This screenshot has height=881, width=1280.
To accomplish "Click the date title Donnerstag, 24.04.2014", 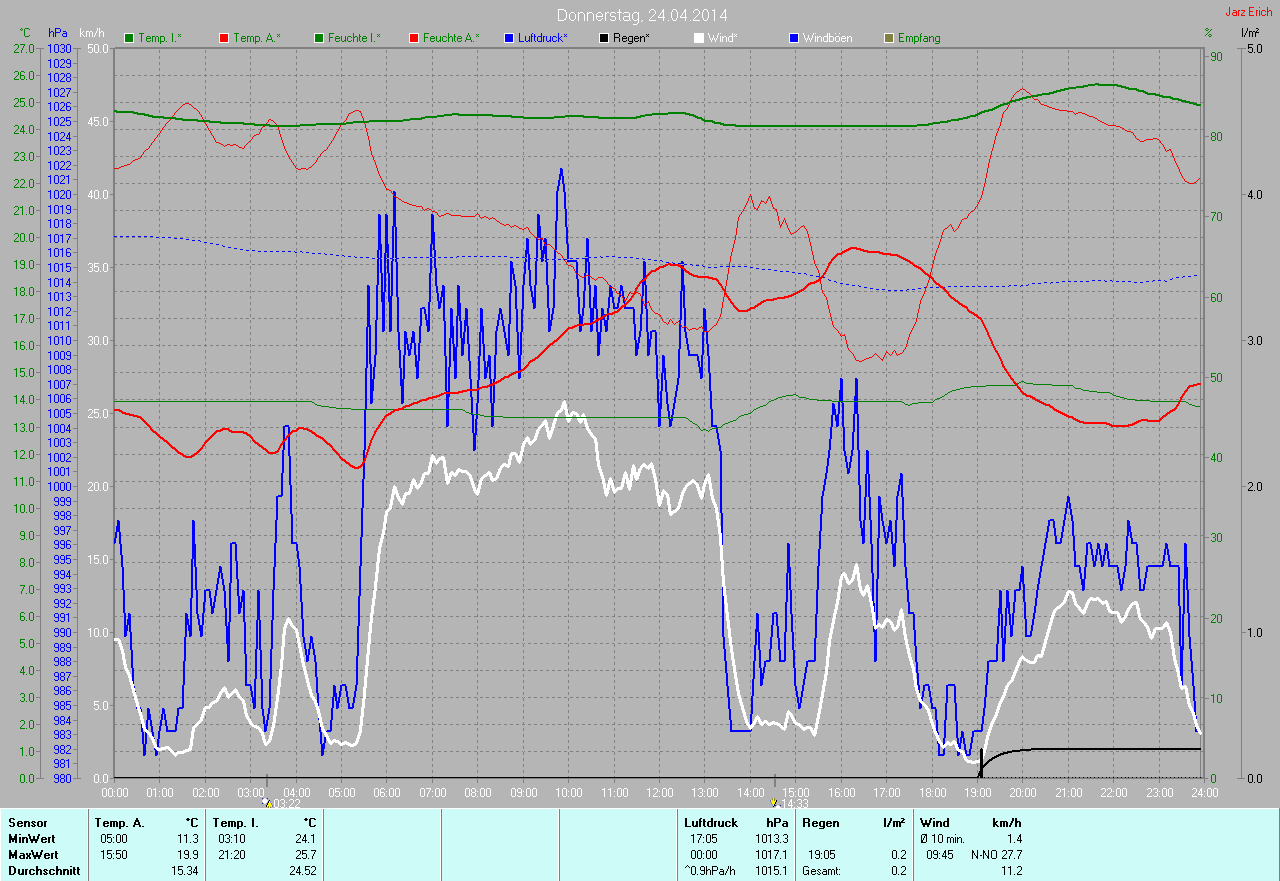I will click(641, 15).
